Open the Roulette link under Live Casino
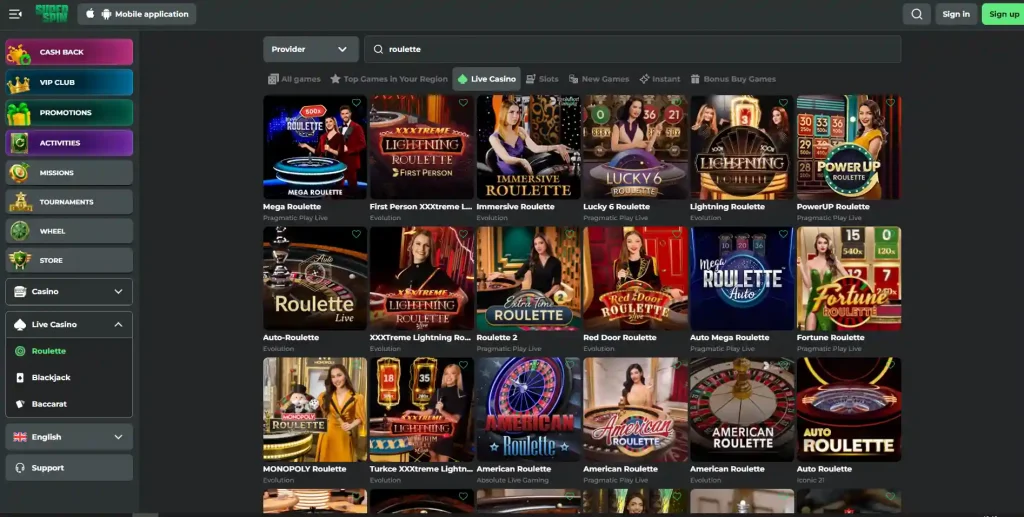This screenshot has width=1024, height=517. pyautogui.click(x=48, y=351)
